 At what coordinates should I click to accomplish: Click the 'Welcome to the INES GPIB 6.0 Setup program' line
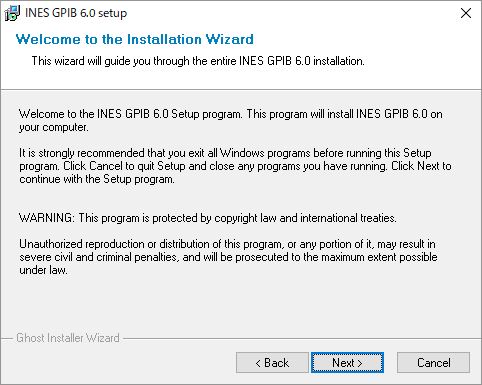coord(231,114)
